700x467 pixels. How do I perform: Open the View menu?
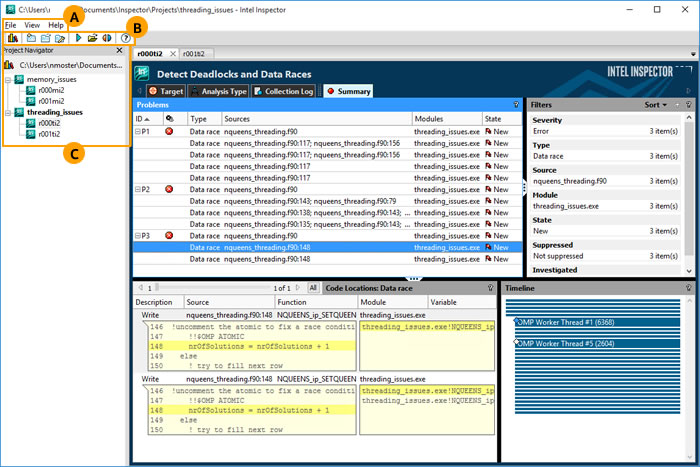tap(33, 24)
